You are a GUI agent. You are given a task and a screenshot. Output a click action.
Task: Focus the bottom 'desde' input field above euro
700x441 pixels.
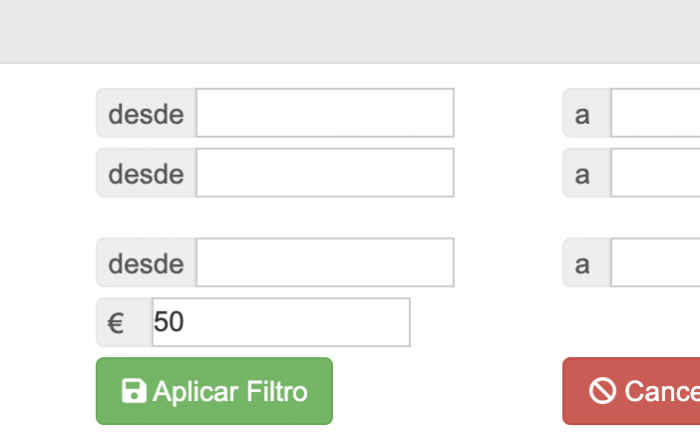pyautogui.click(x=325, y=262)
